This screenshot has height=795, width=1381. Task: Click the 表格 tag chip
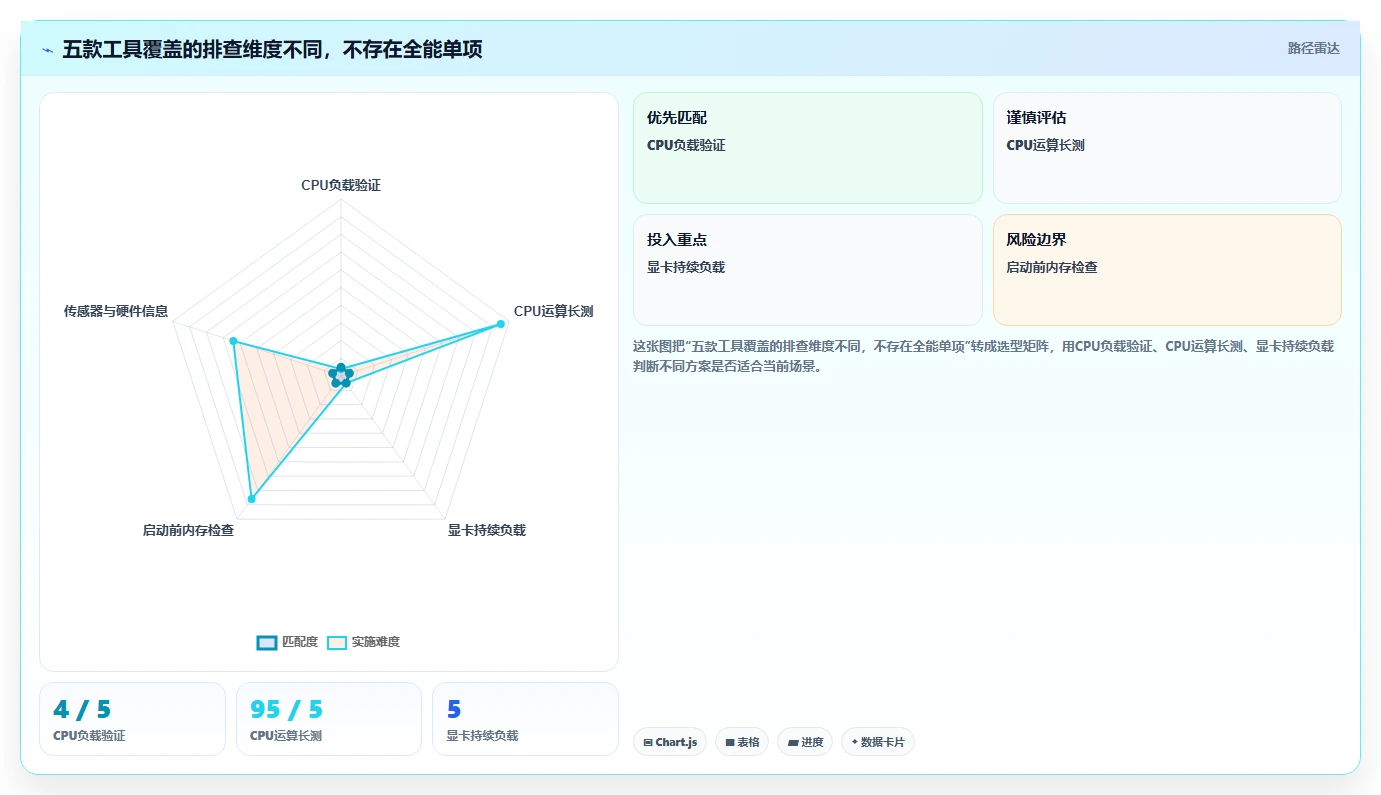point(742,742)
